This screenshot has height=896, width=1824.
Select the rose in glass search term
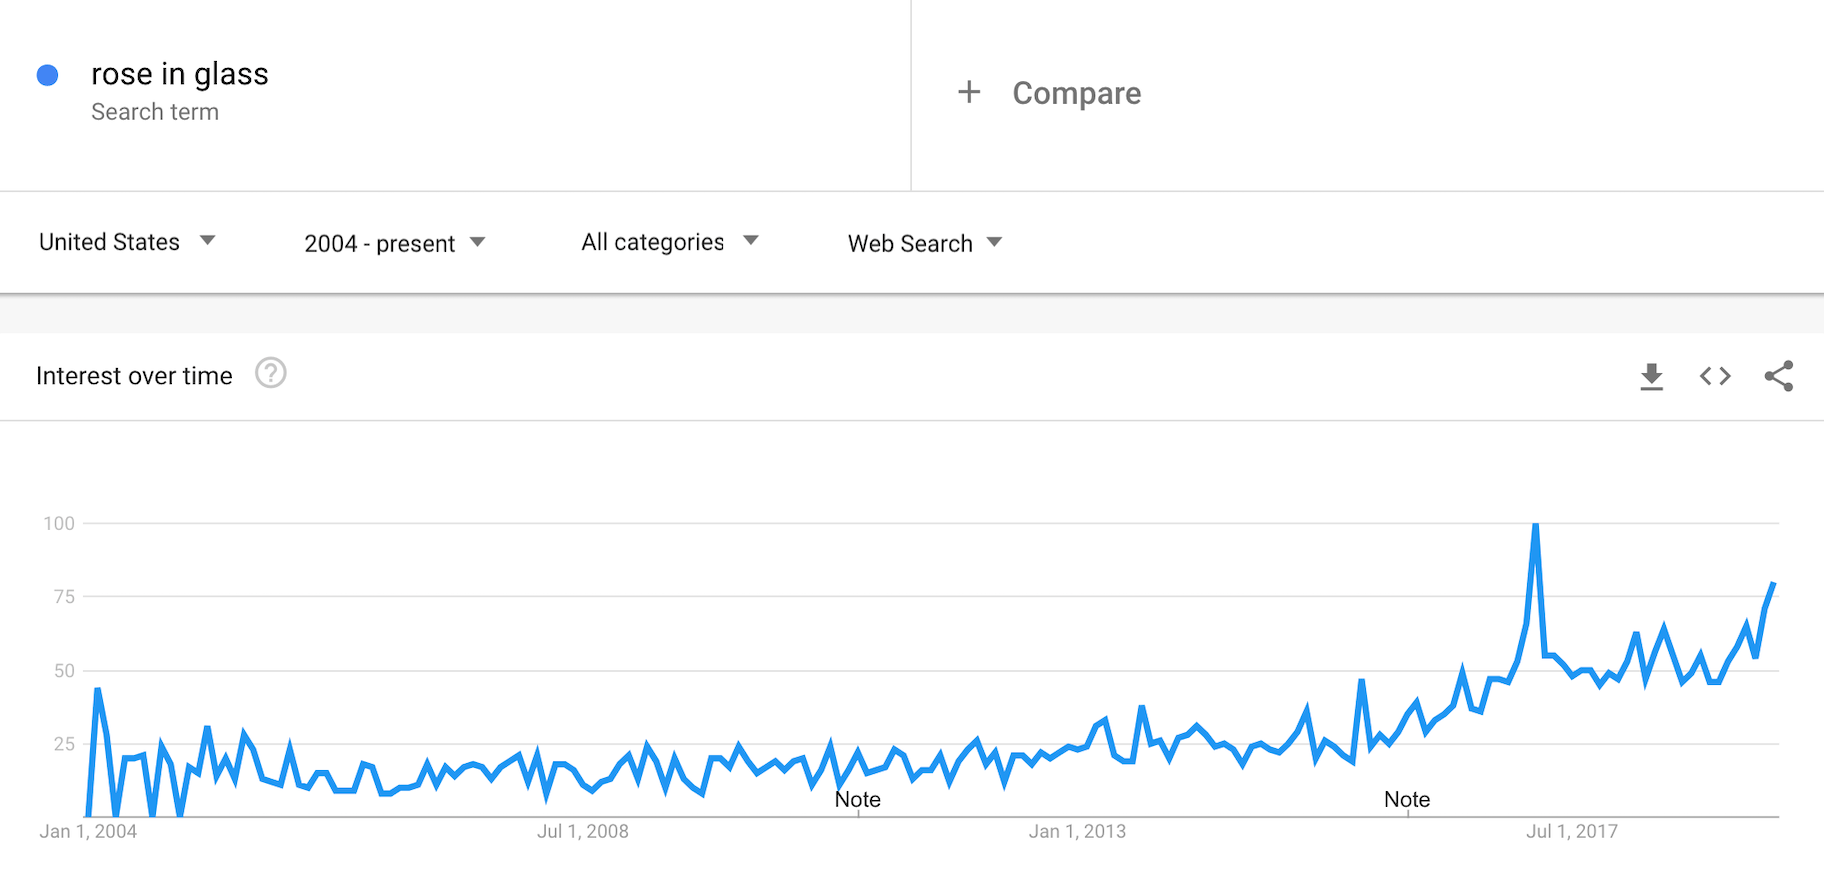click(x=180, y=73)
